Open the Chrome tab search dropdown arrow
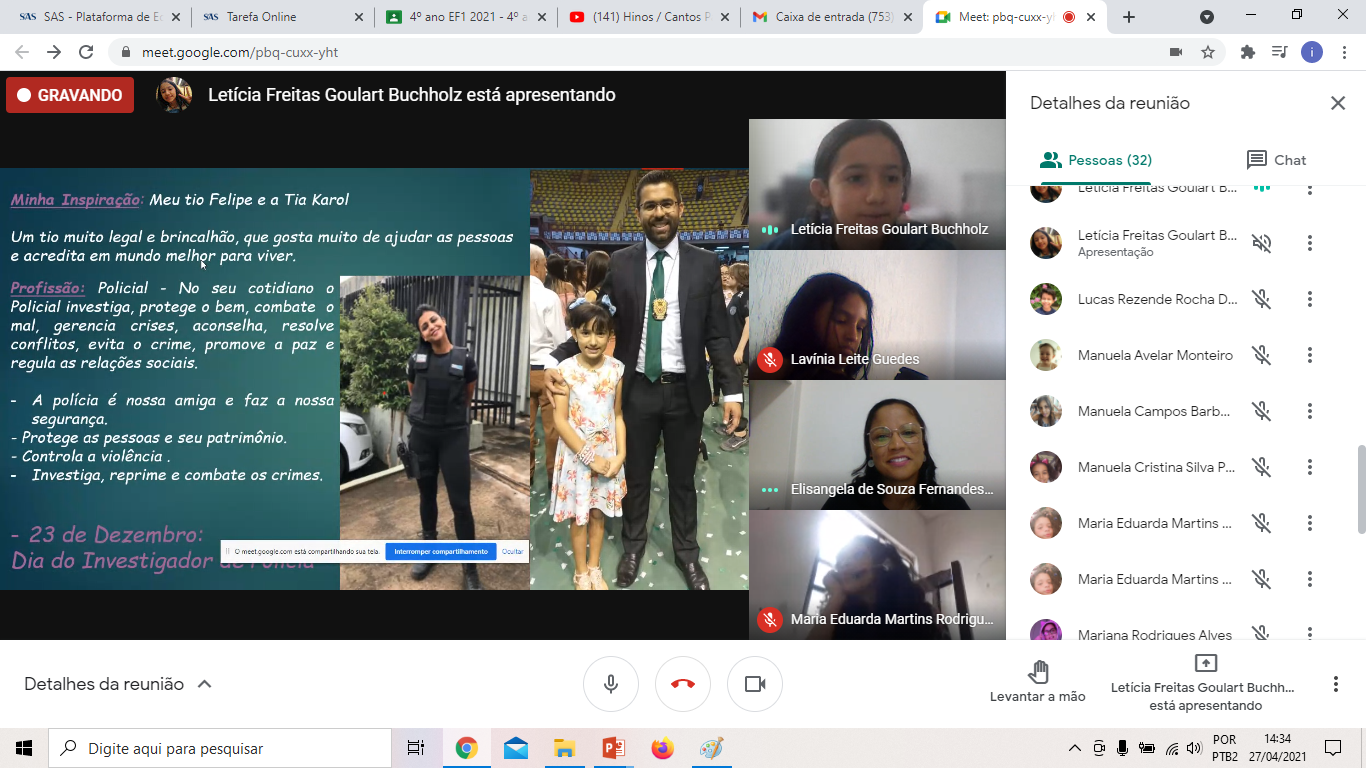This screenshot has width=1366, height=768. (1207, 17)
